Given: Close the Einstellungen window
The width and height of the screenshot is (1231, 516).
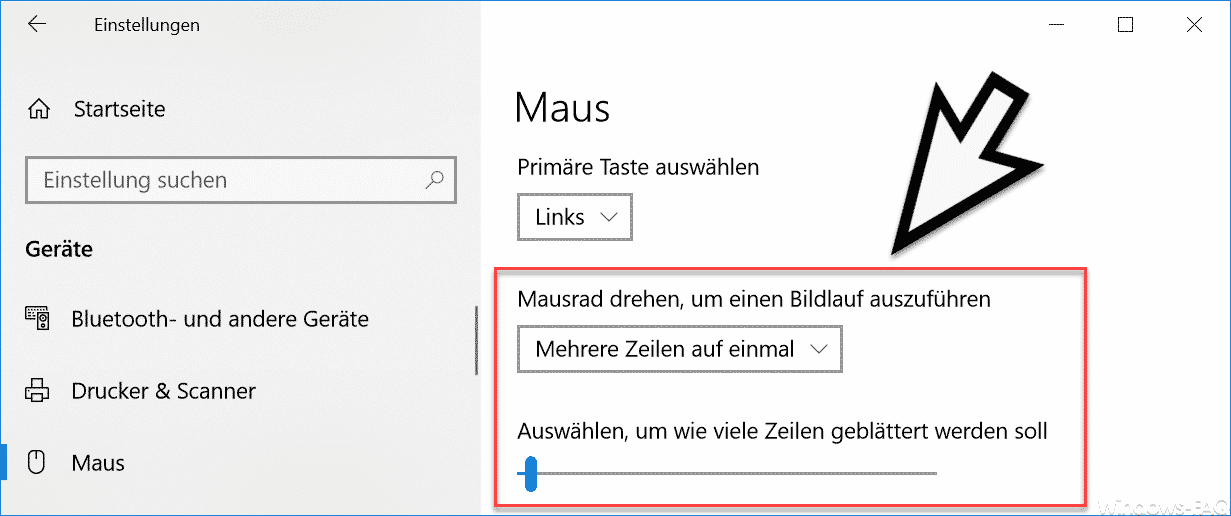Looking at the screenshot, I should point(1194,25).
